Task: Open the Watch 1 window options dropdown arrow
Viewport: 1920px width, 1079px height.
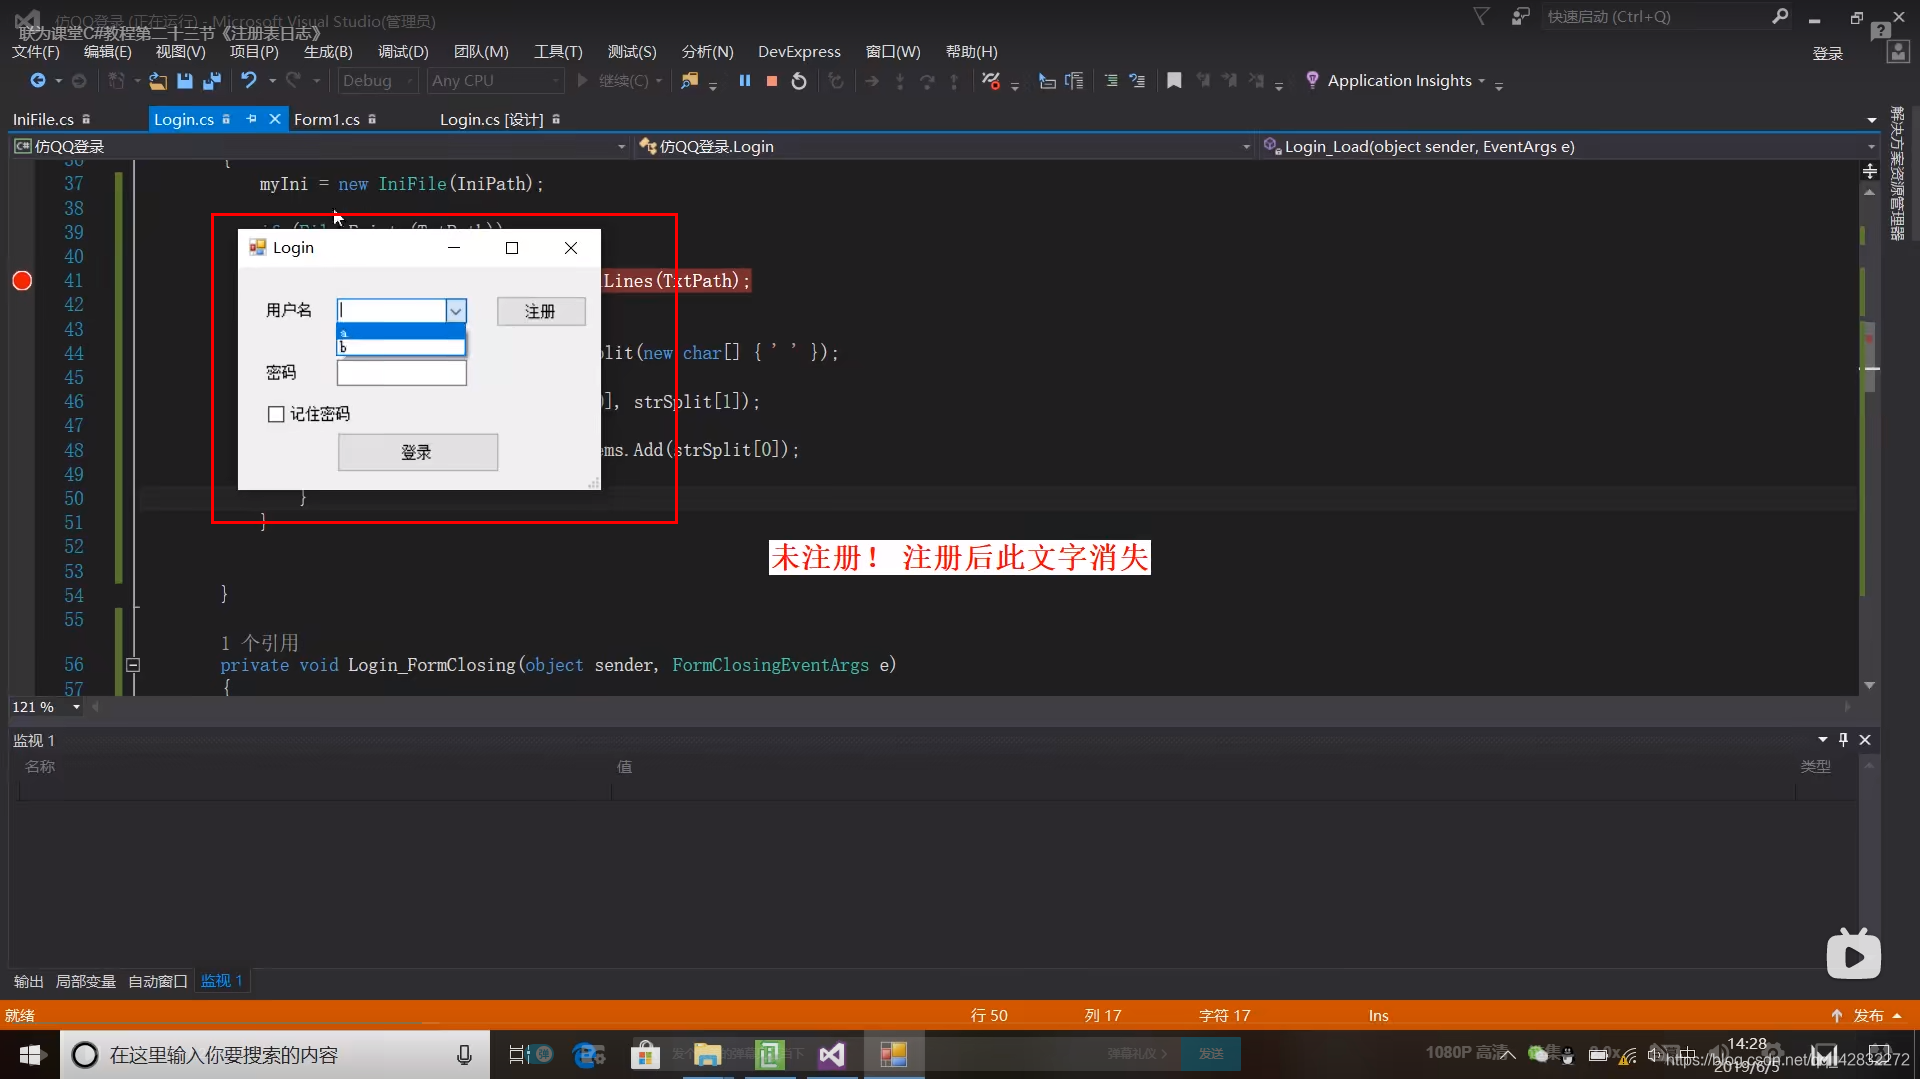Action: pos(1822,740)
